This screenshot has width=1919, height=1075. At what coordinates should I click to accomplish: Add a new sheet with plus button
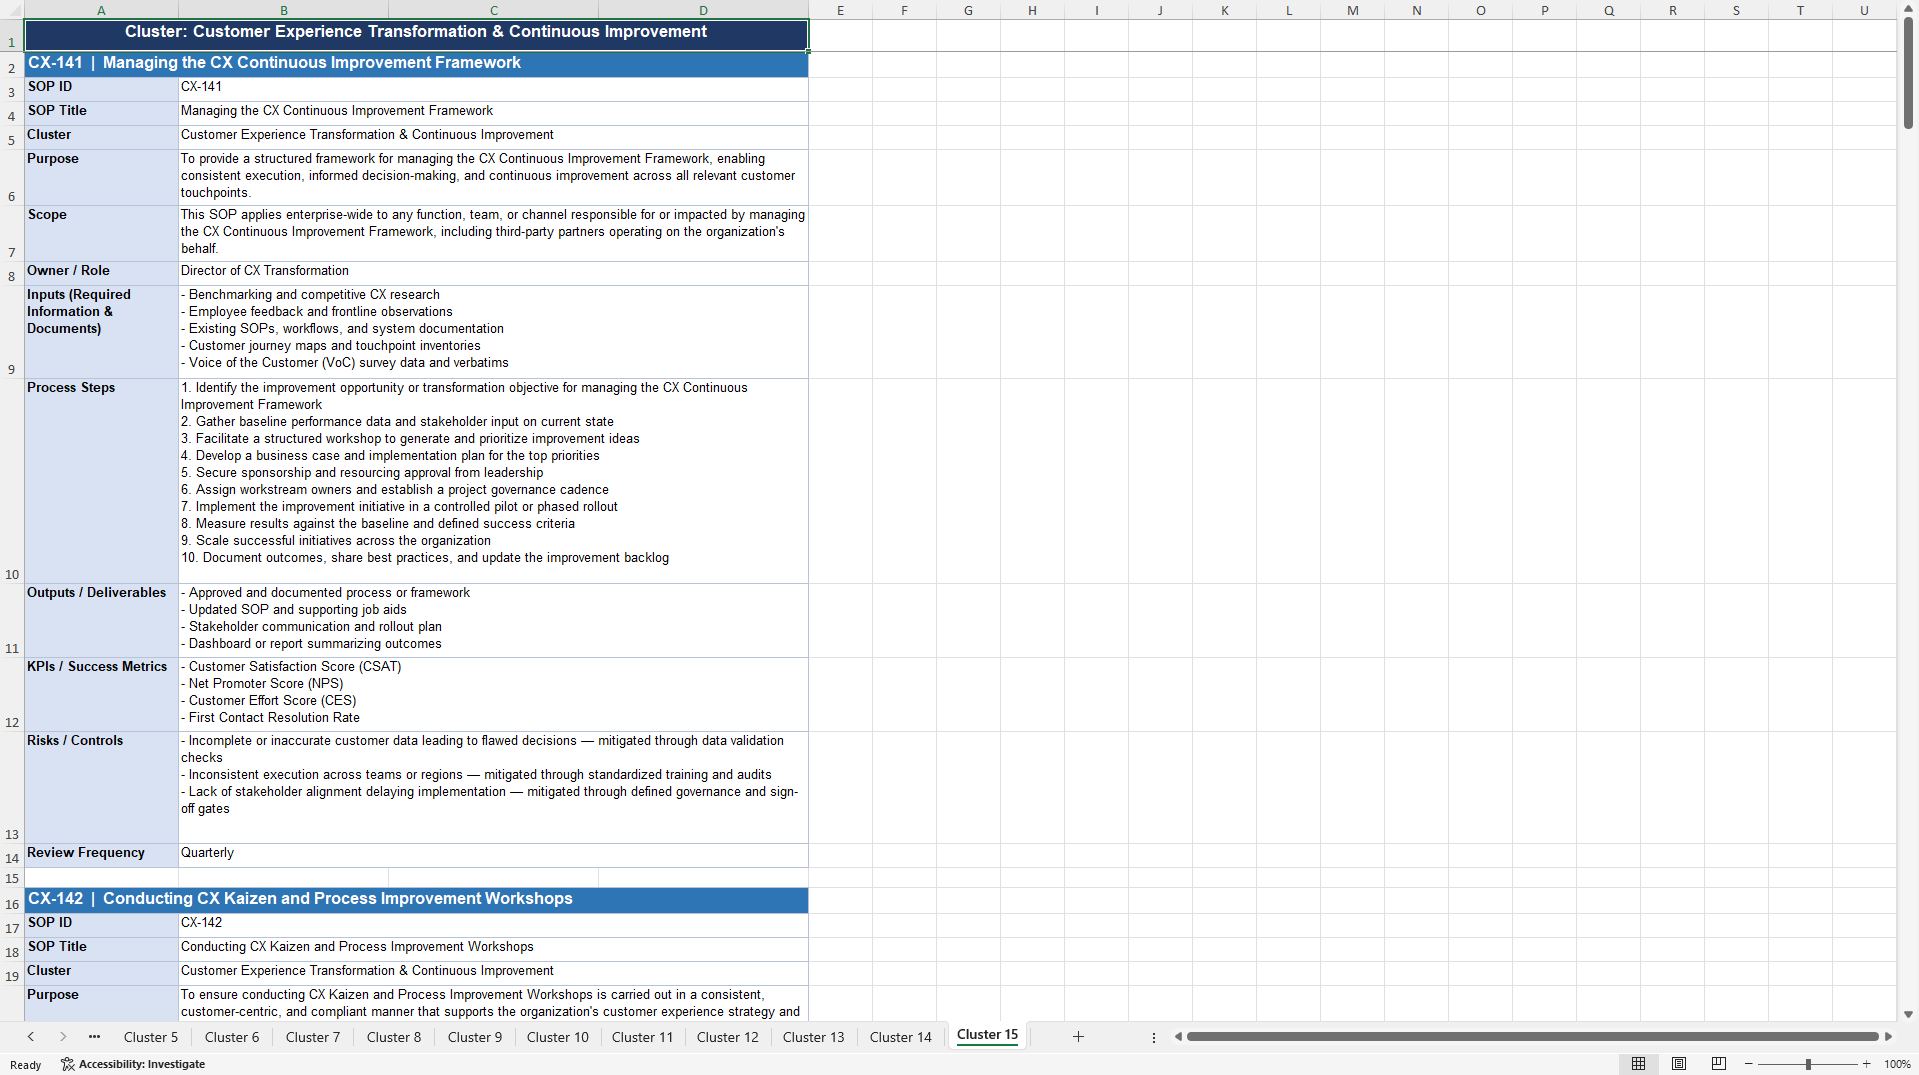coord(1078,1037)
